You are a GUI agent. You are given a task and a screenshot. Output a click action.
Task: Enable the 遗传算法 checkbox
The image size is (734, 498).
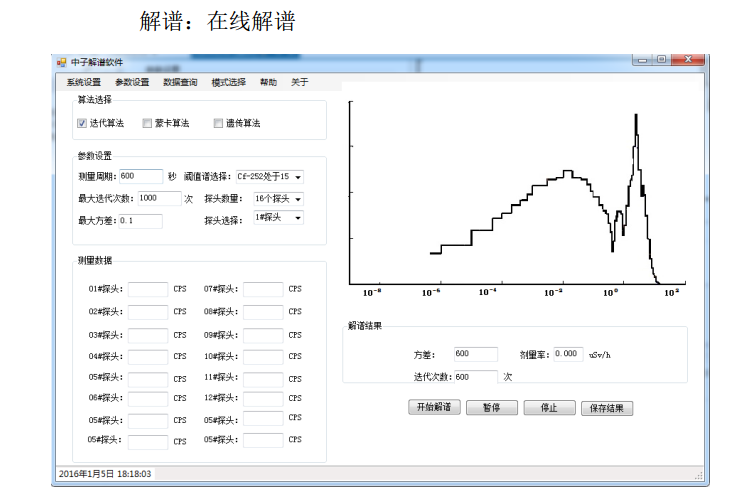218,123
